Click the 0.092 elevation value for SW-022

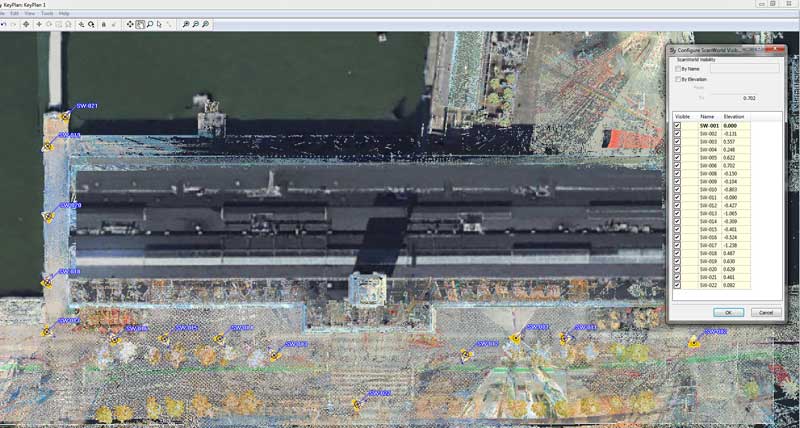coord(730,285)
